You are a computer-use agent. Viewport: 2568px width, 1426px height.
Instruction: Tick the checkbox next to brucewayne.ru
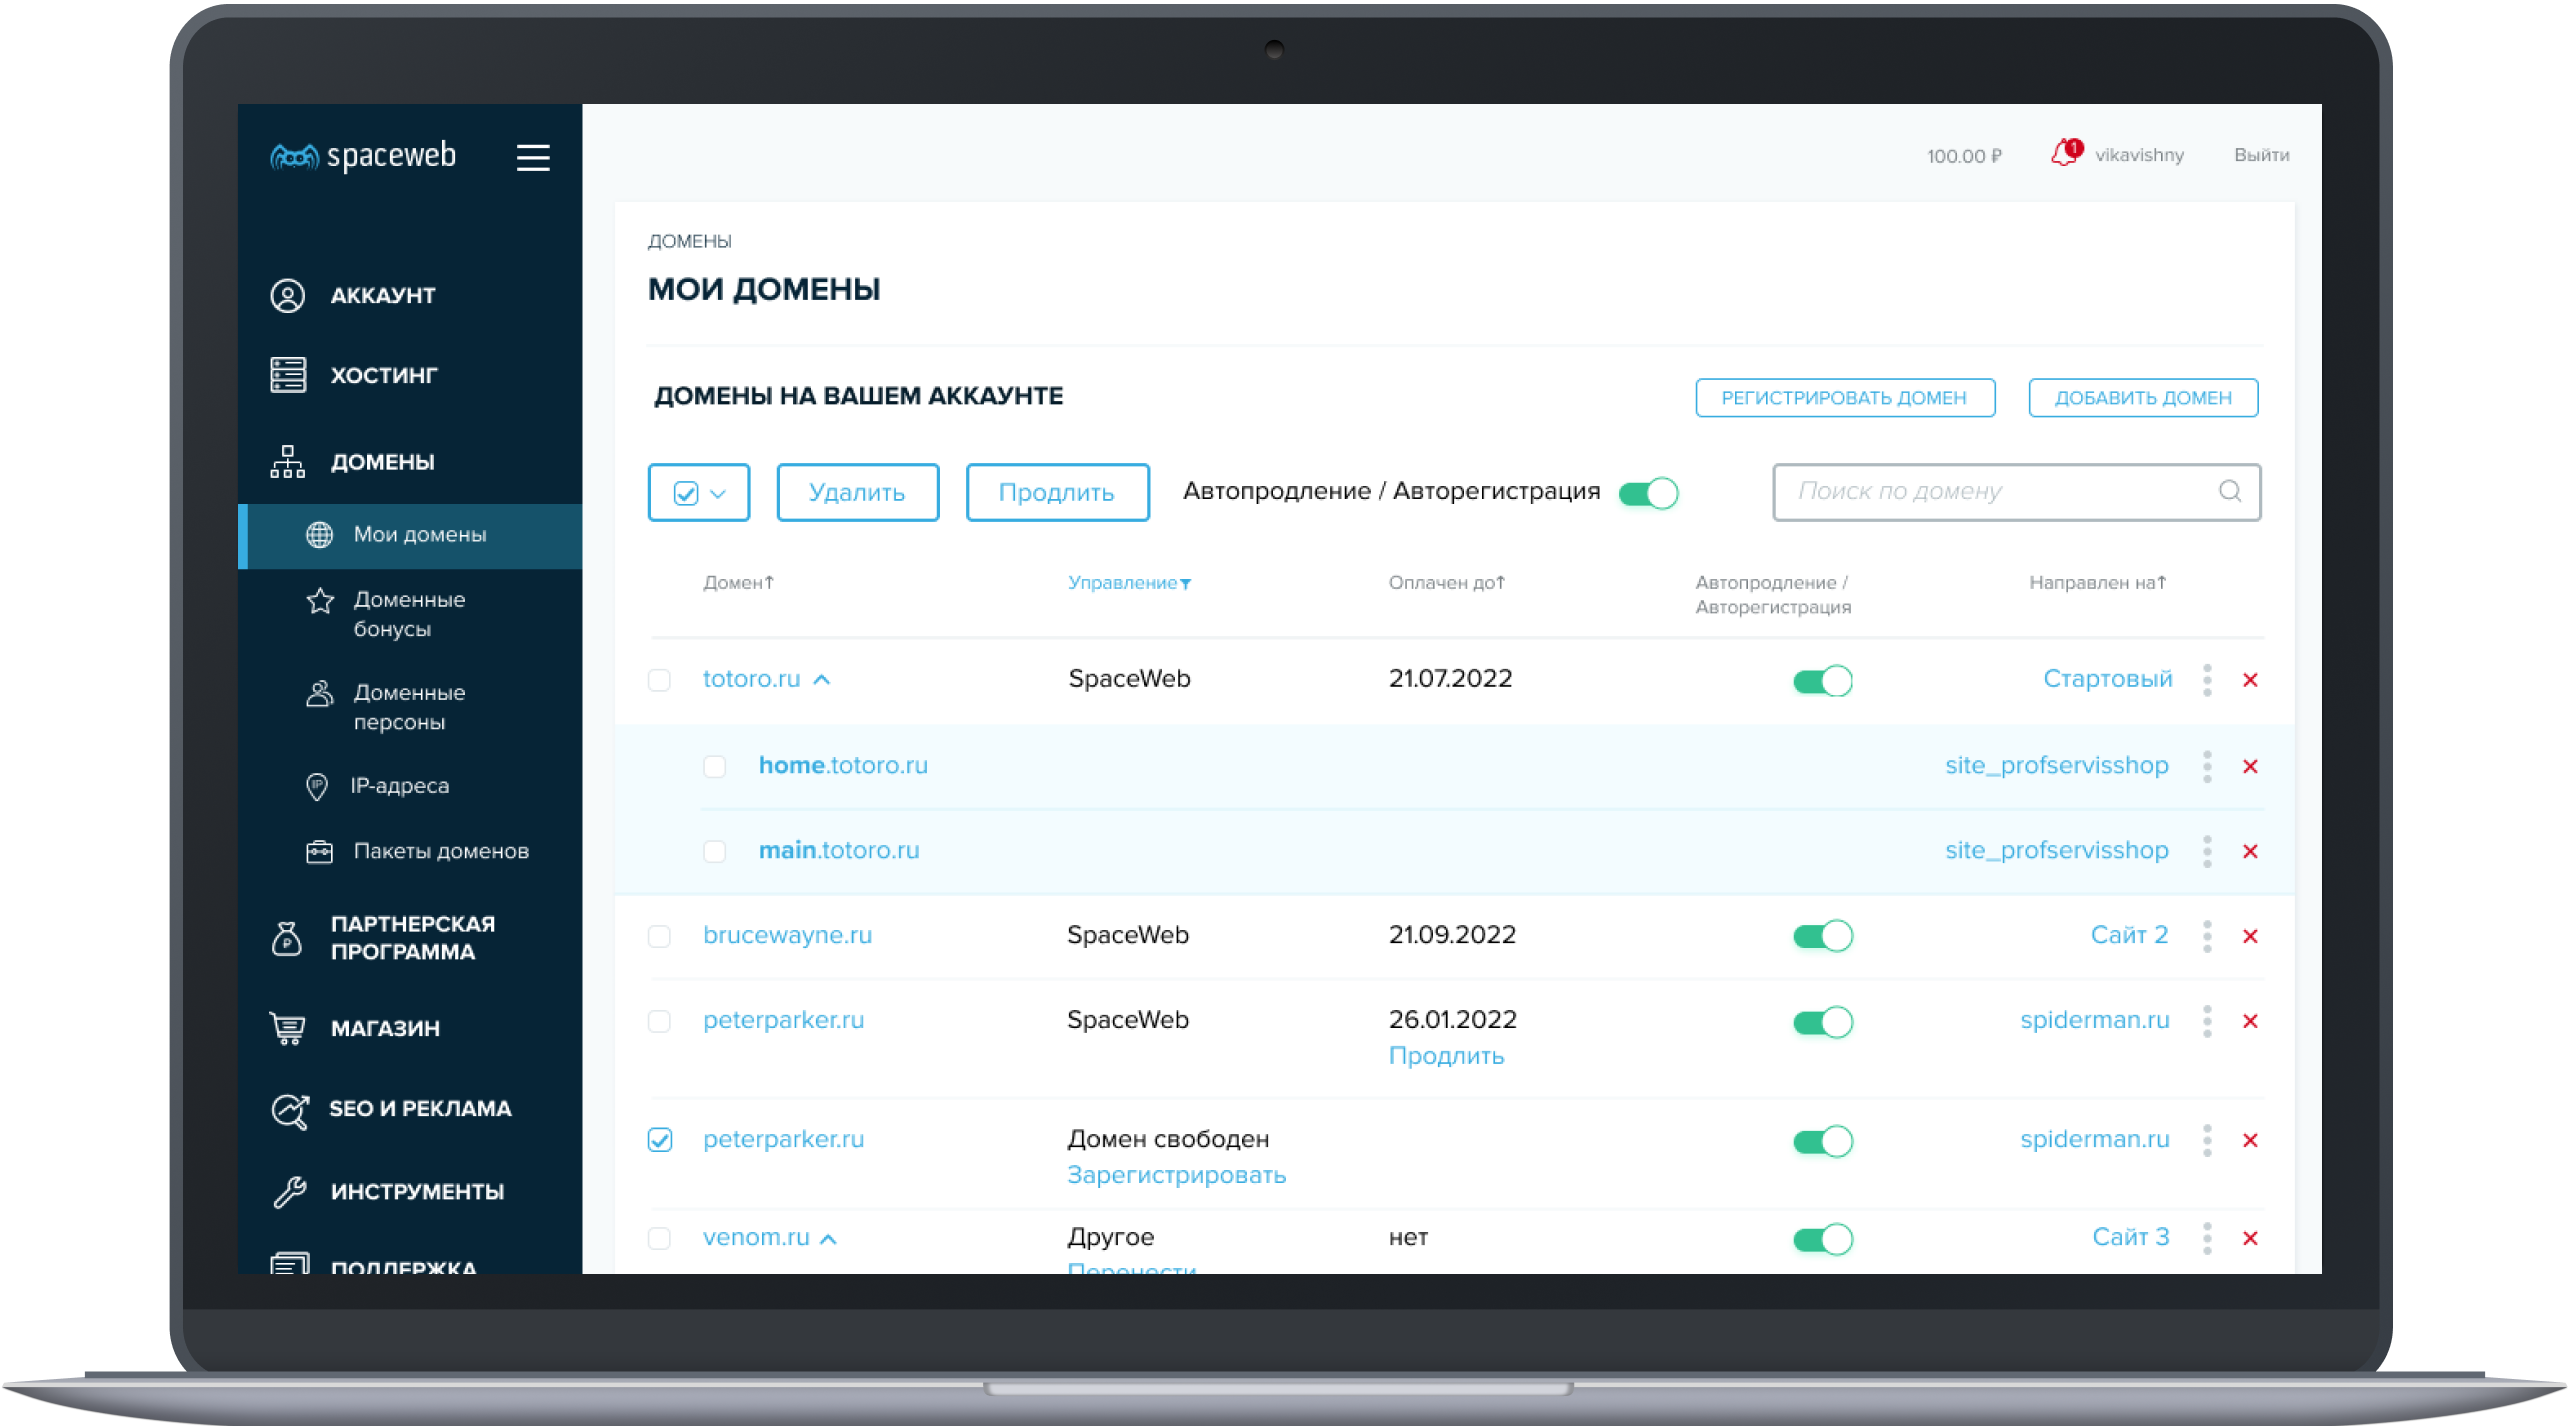pos(659,936)
